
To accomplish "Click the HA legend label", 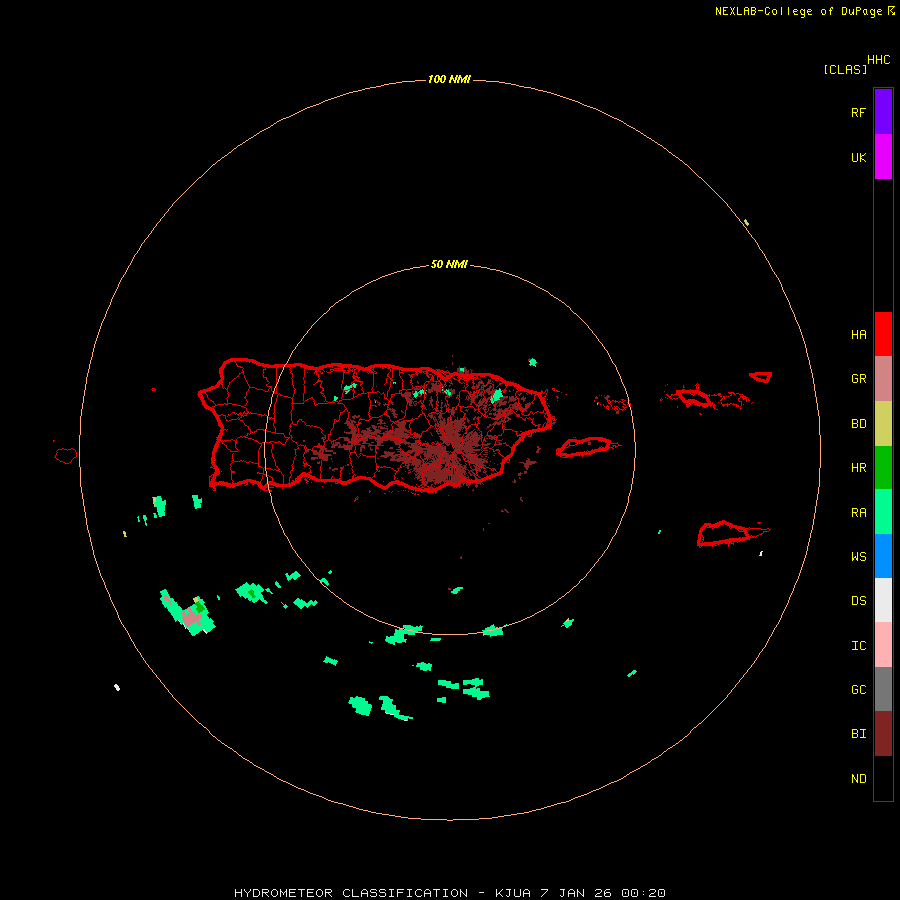I will coord(858,335).
